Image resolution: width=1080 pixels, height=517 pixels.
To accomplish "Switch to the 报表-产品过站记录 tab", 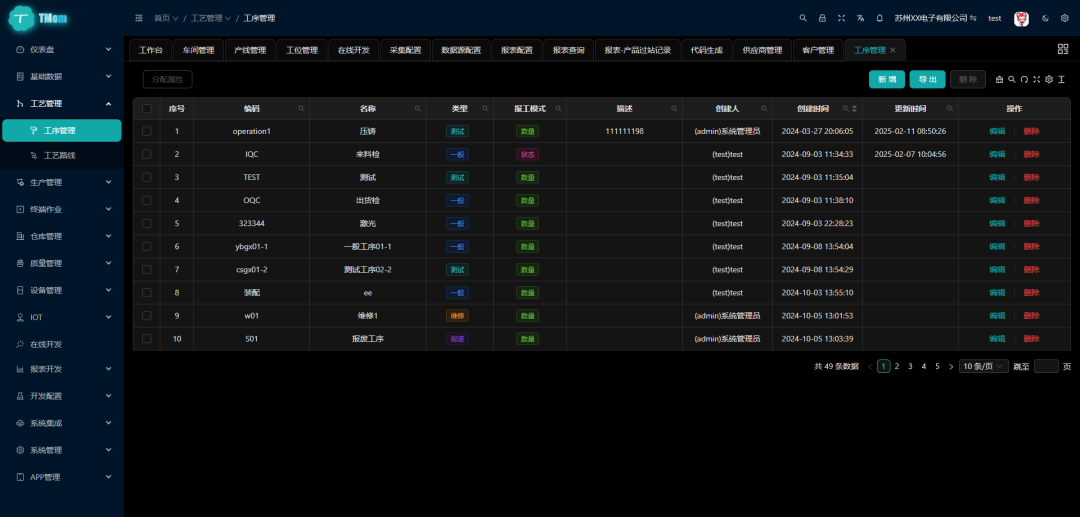I will tap(638, 50).
